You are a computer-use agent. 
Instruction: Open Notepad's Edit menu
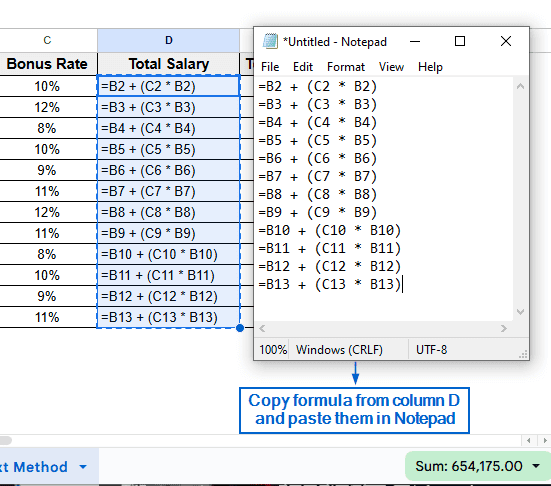coord(303,67)
